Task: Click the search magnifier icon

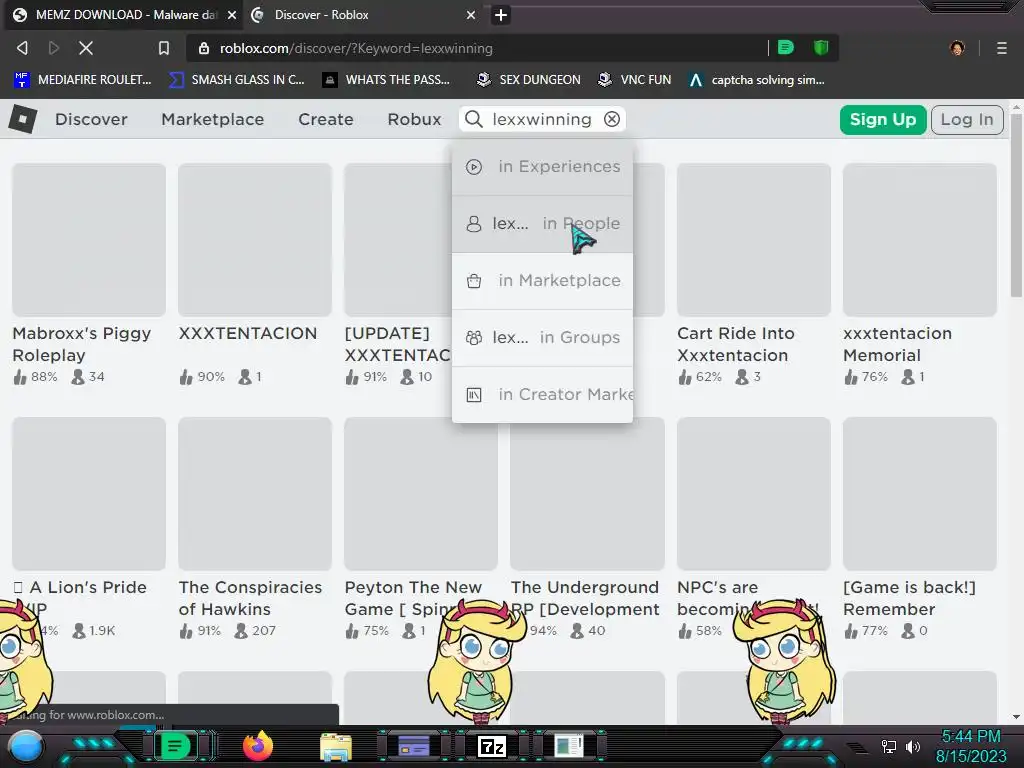Action: point(473,120)
